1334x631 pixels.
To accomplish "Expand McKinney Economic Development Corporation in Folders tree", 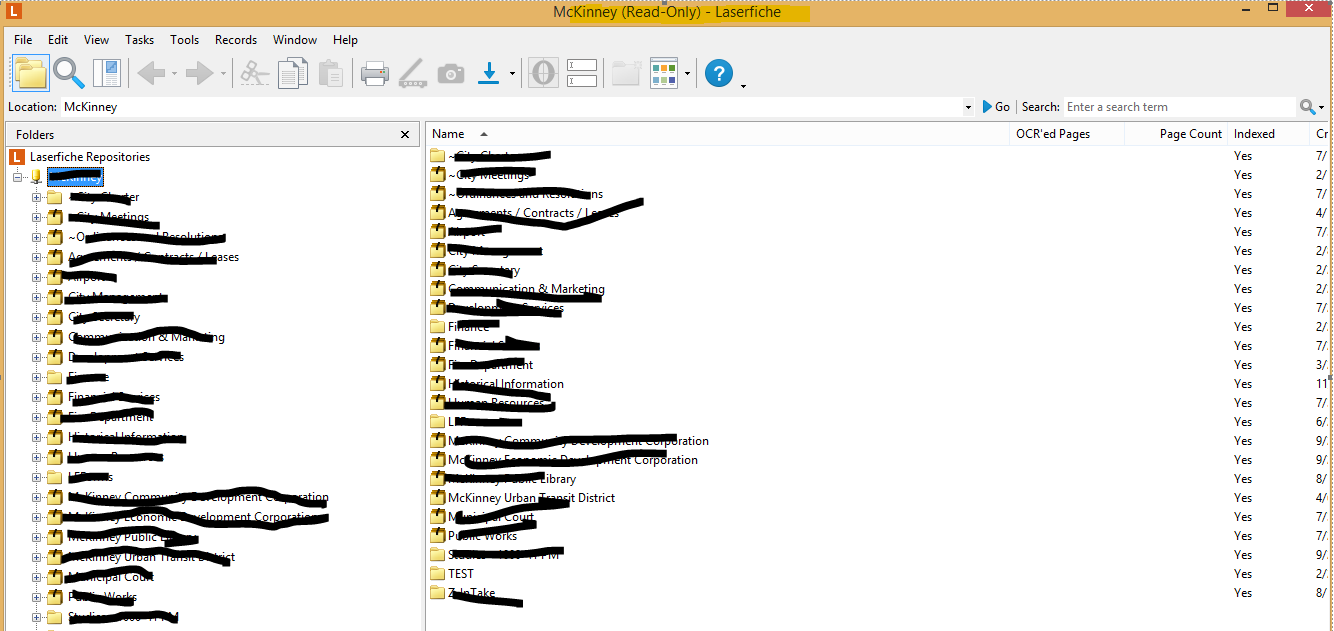I will click(37, 517).
